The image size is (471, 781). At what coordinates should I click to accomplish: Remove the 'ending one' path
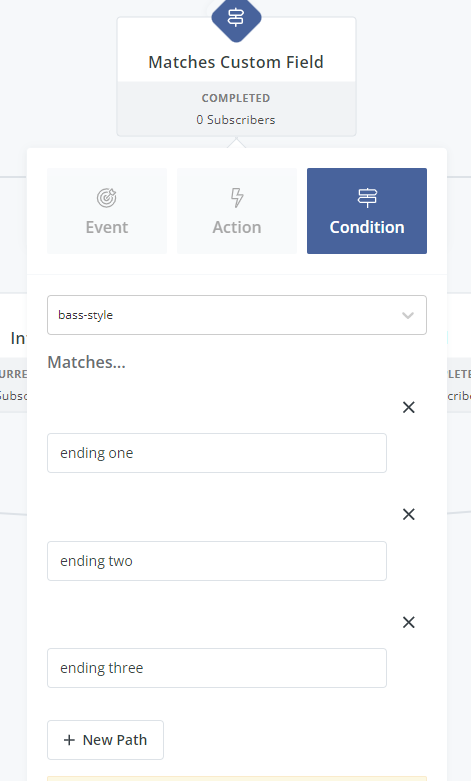[409, 407]
